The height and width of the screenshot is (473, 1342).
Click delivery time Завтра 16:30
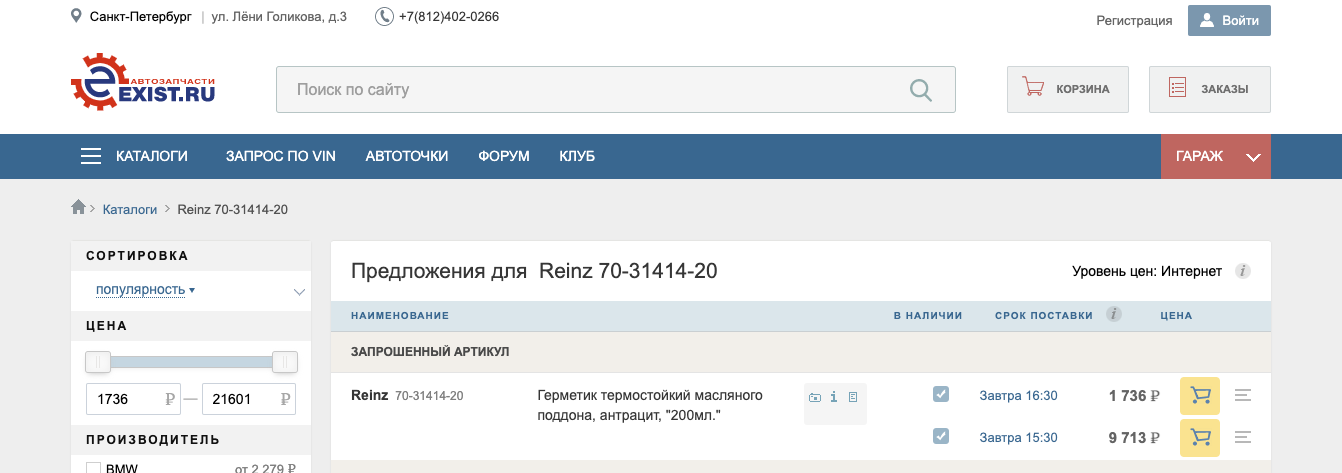pyautogui.click(x=1018, y=396)
